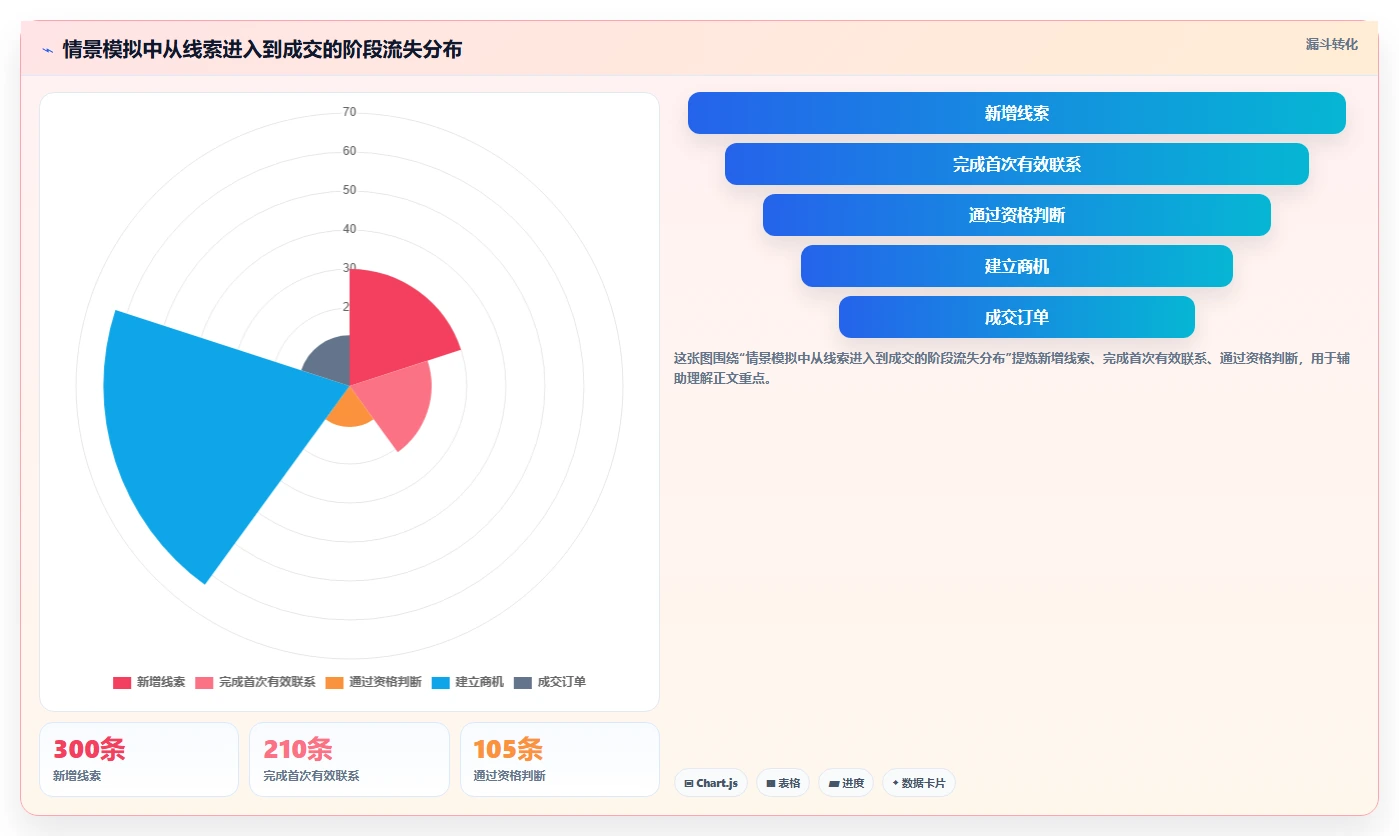Open the 300条 新增线索 data card
The height and width of the screenshot is (836, 1399).
[x=139, y=759]
